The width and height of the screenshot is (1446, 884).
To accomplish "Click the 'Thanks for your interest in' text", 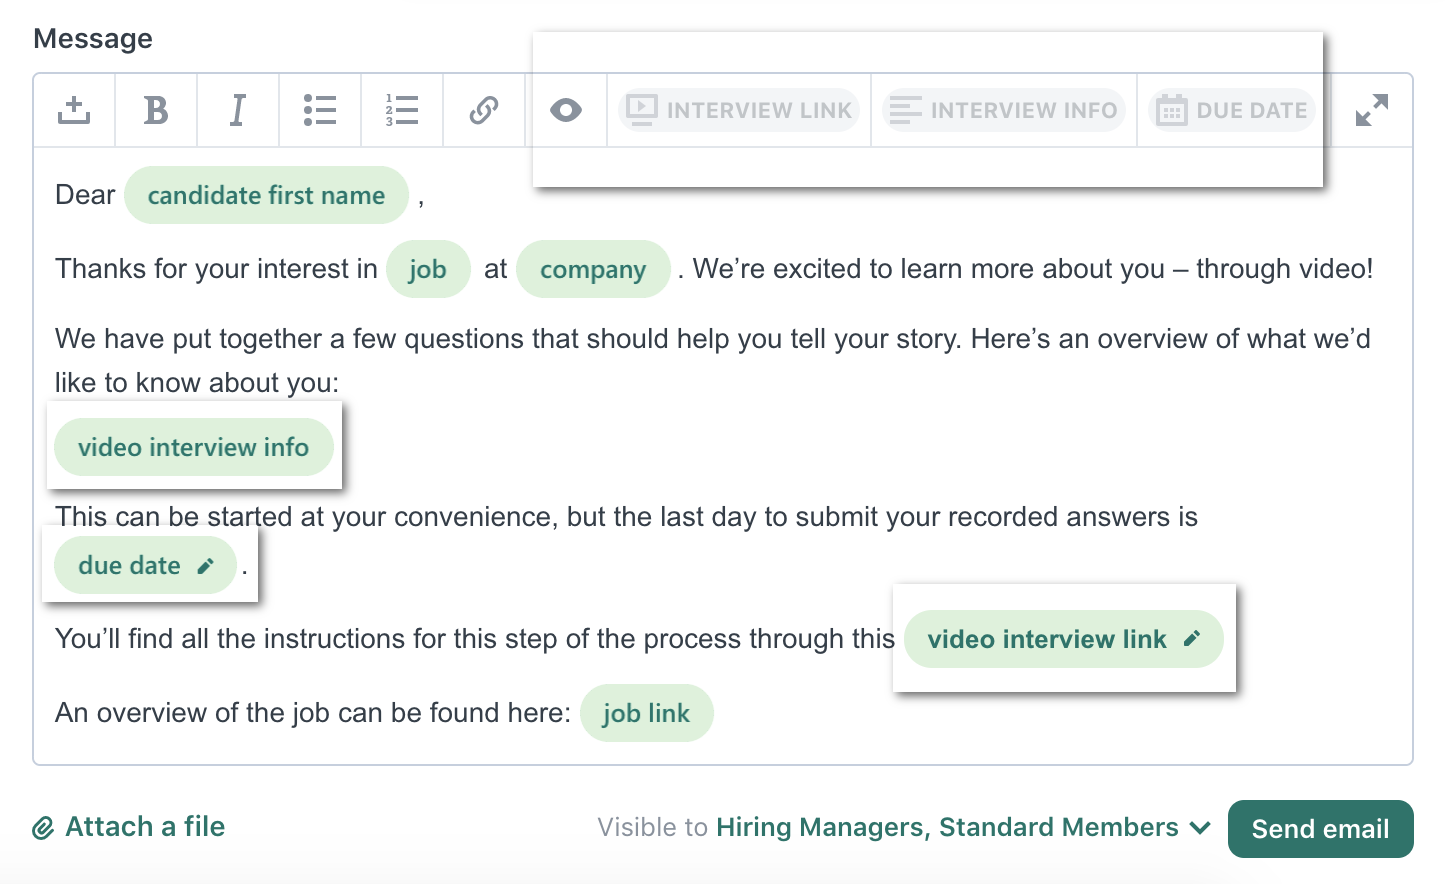I will (x=216, y=269).
